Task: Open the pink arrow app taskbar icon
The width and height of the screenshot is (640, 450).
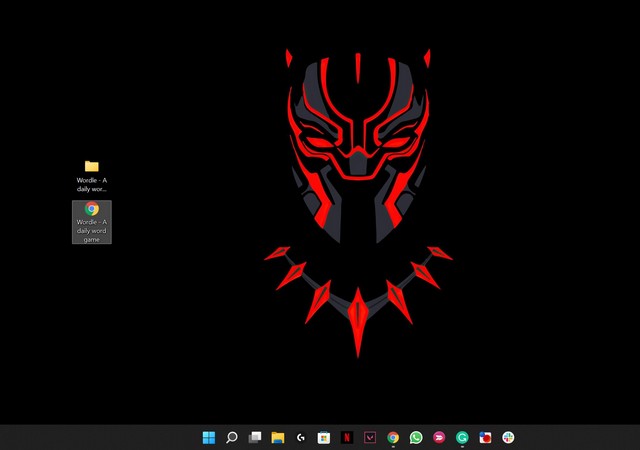Action: [439, 437]
